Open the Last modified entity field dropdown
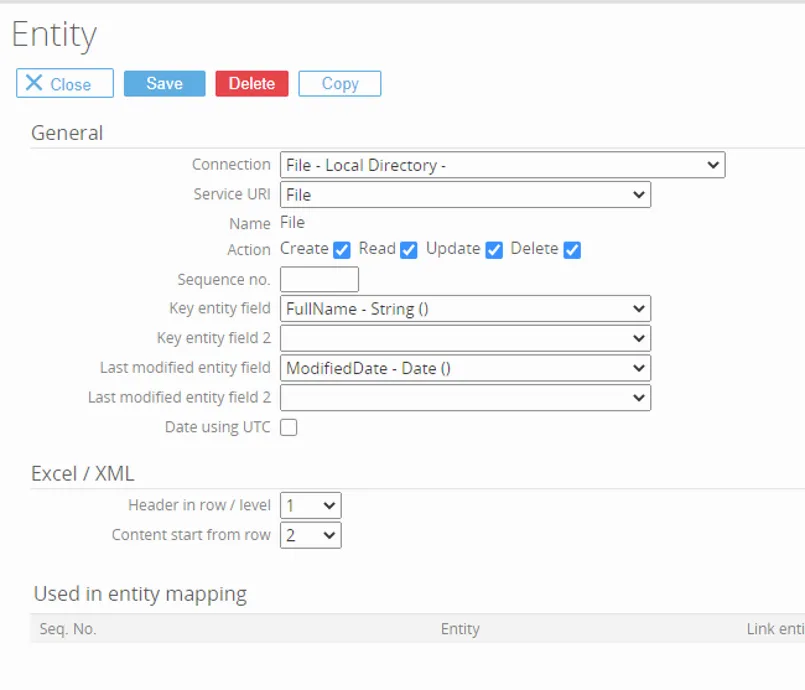Screen dimensions: 805x690 point(465,368)
